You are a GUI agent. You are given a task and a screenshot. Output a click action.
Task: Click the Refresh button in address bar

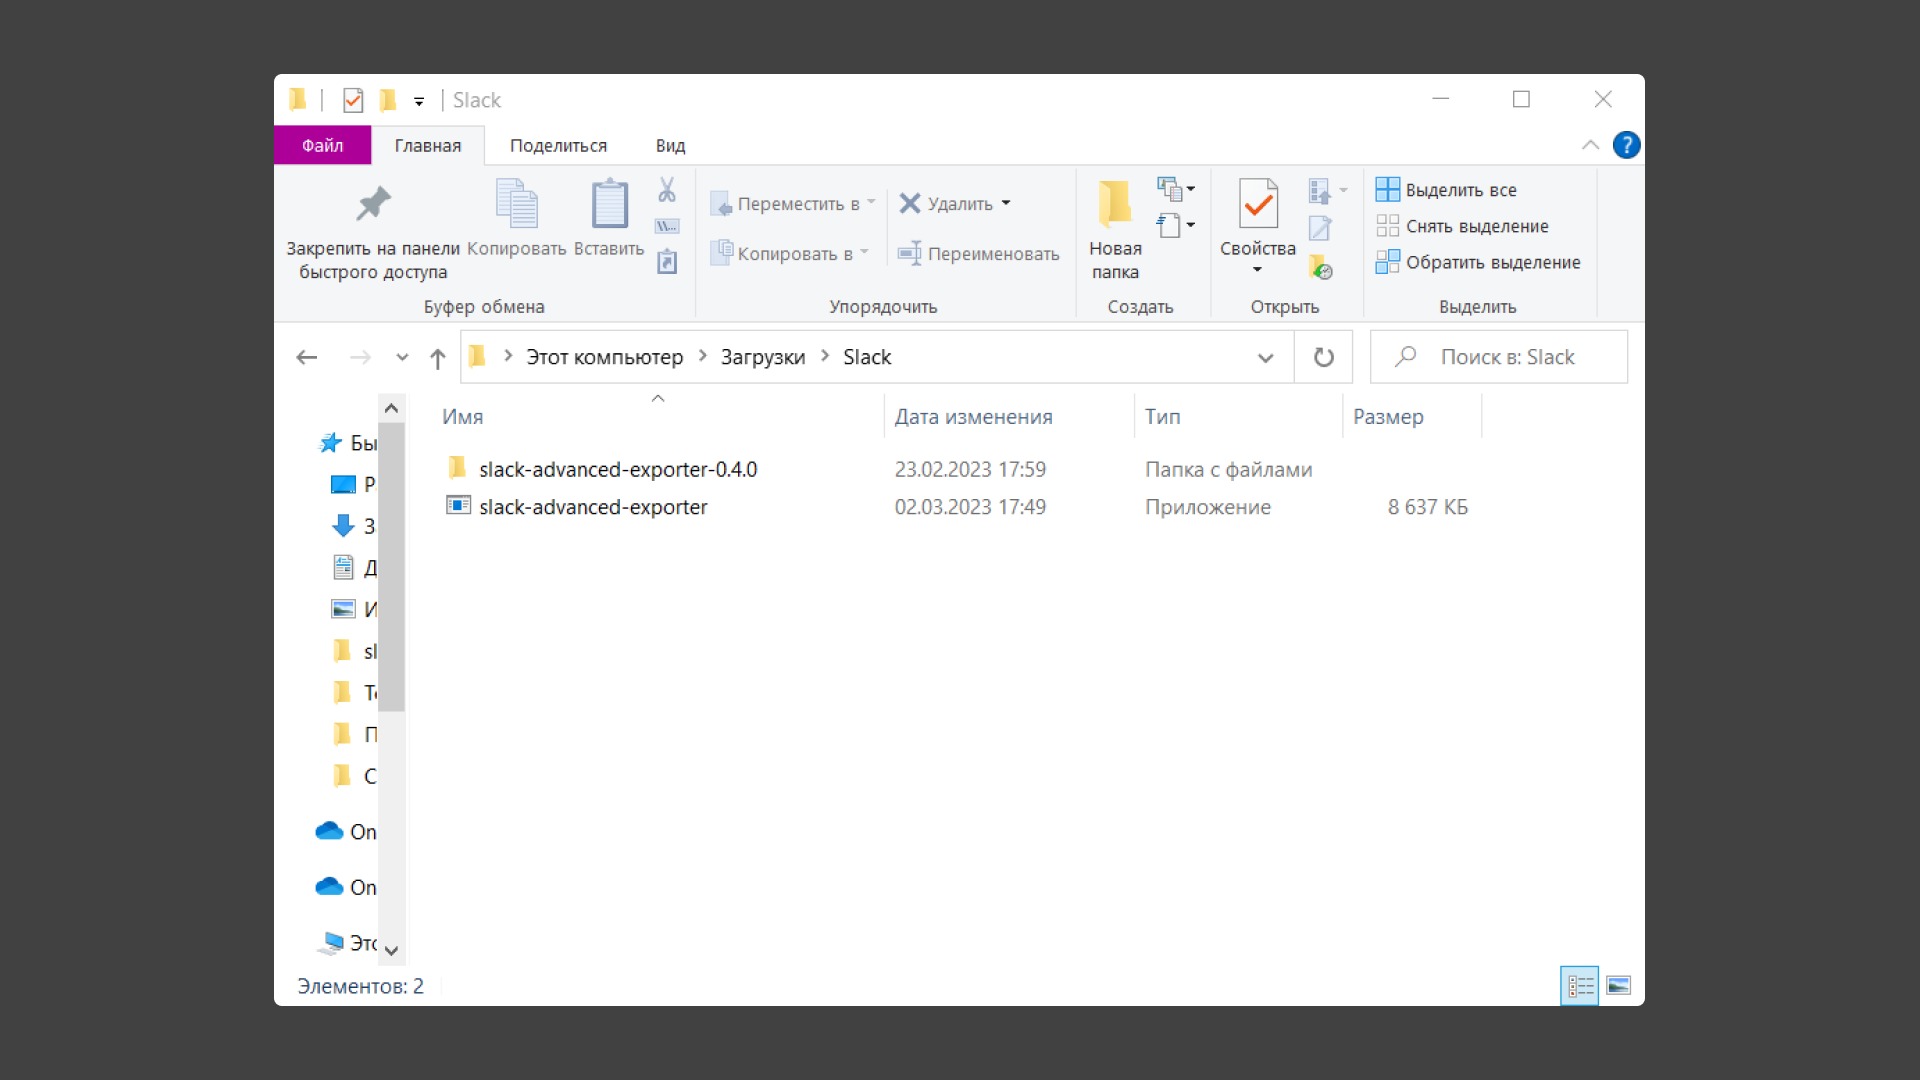click(1323, 357)
